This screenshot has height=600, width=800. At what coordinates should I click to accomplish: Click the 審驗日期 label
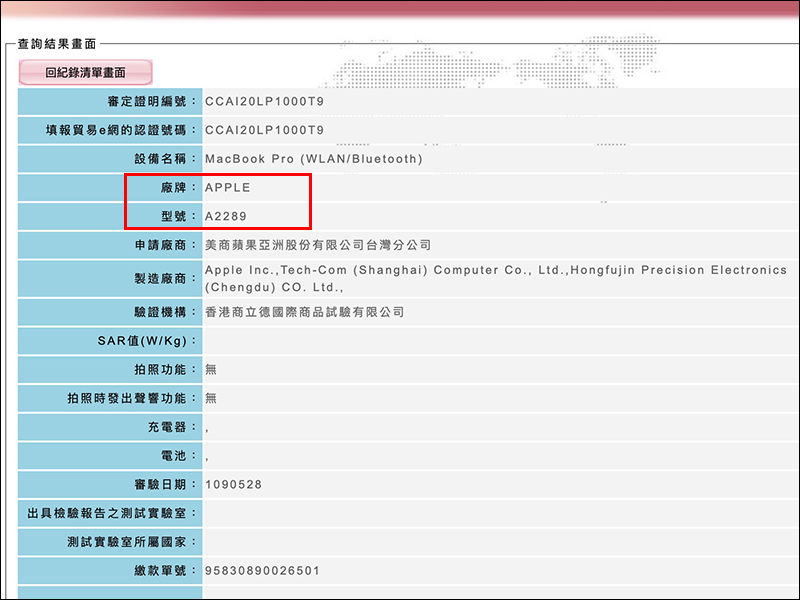pos(165,484)
